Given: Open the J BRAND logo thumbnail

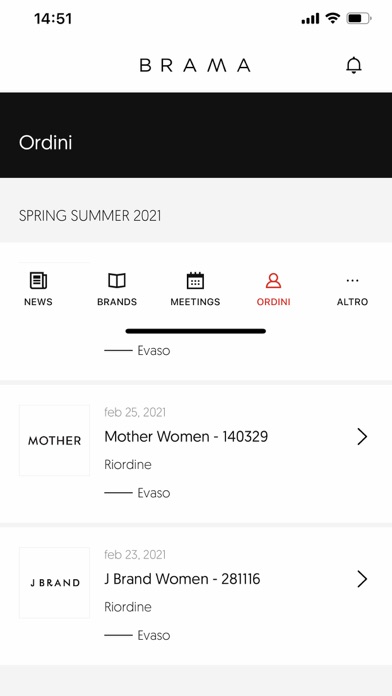Looking at the screenshot, I should click(x=55, y=583).
